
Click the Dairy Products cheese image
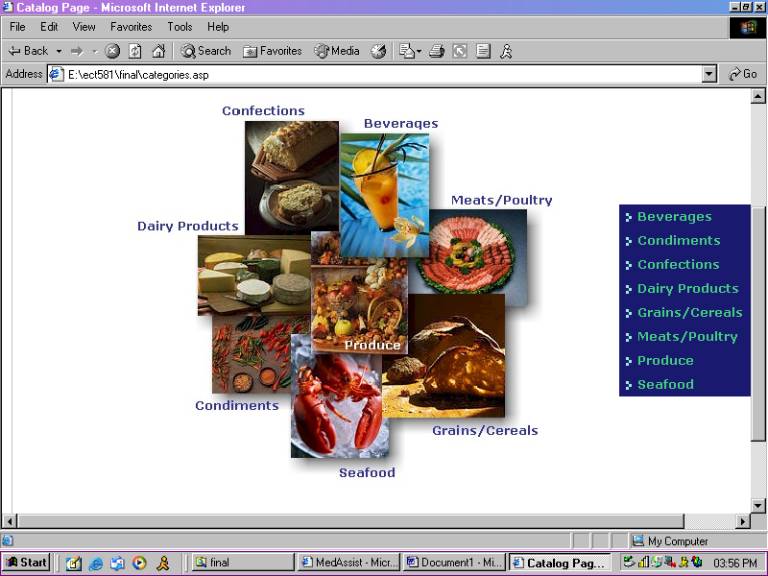(254, 275)
